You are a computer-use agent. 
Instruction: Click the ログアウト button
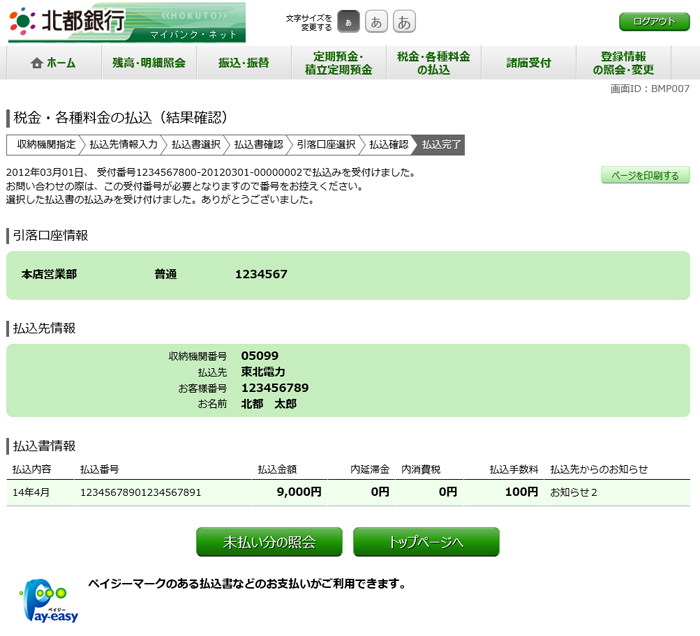[x=654, y=21]
